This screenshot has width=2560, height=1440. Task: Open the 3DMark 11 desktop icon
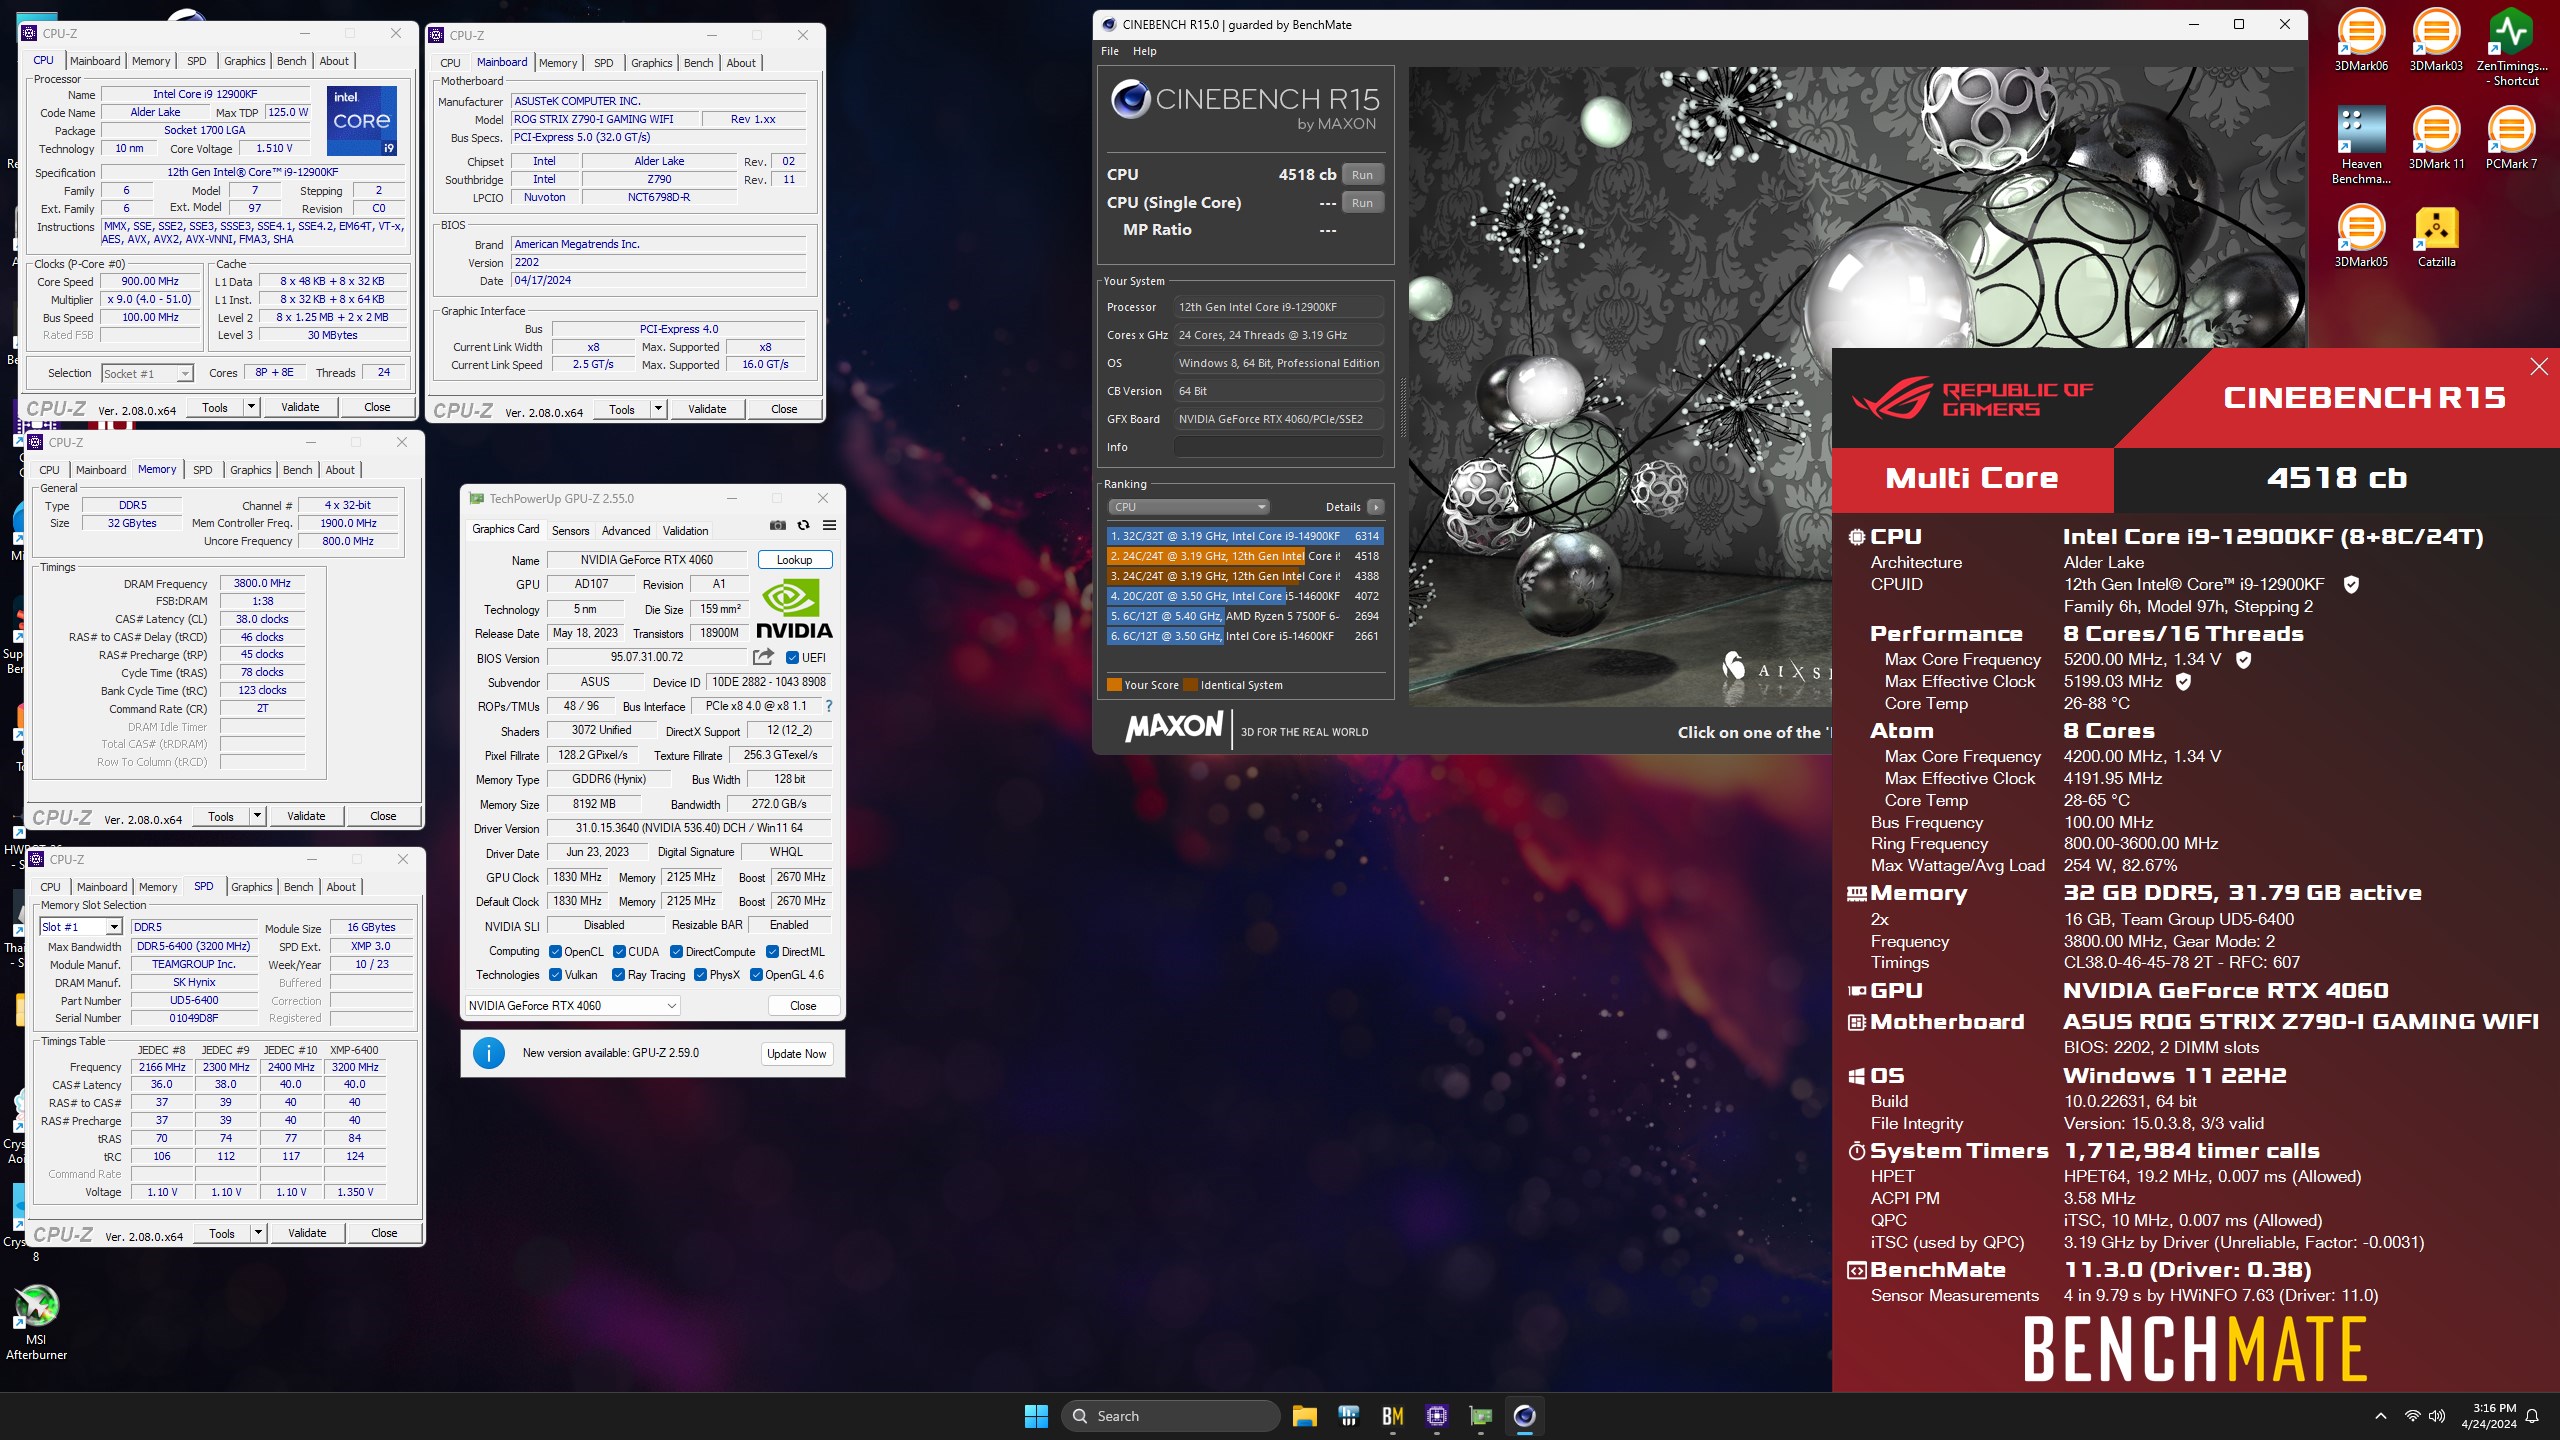[x=2436, y=138]
